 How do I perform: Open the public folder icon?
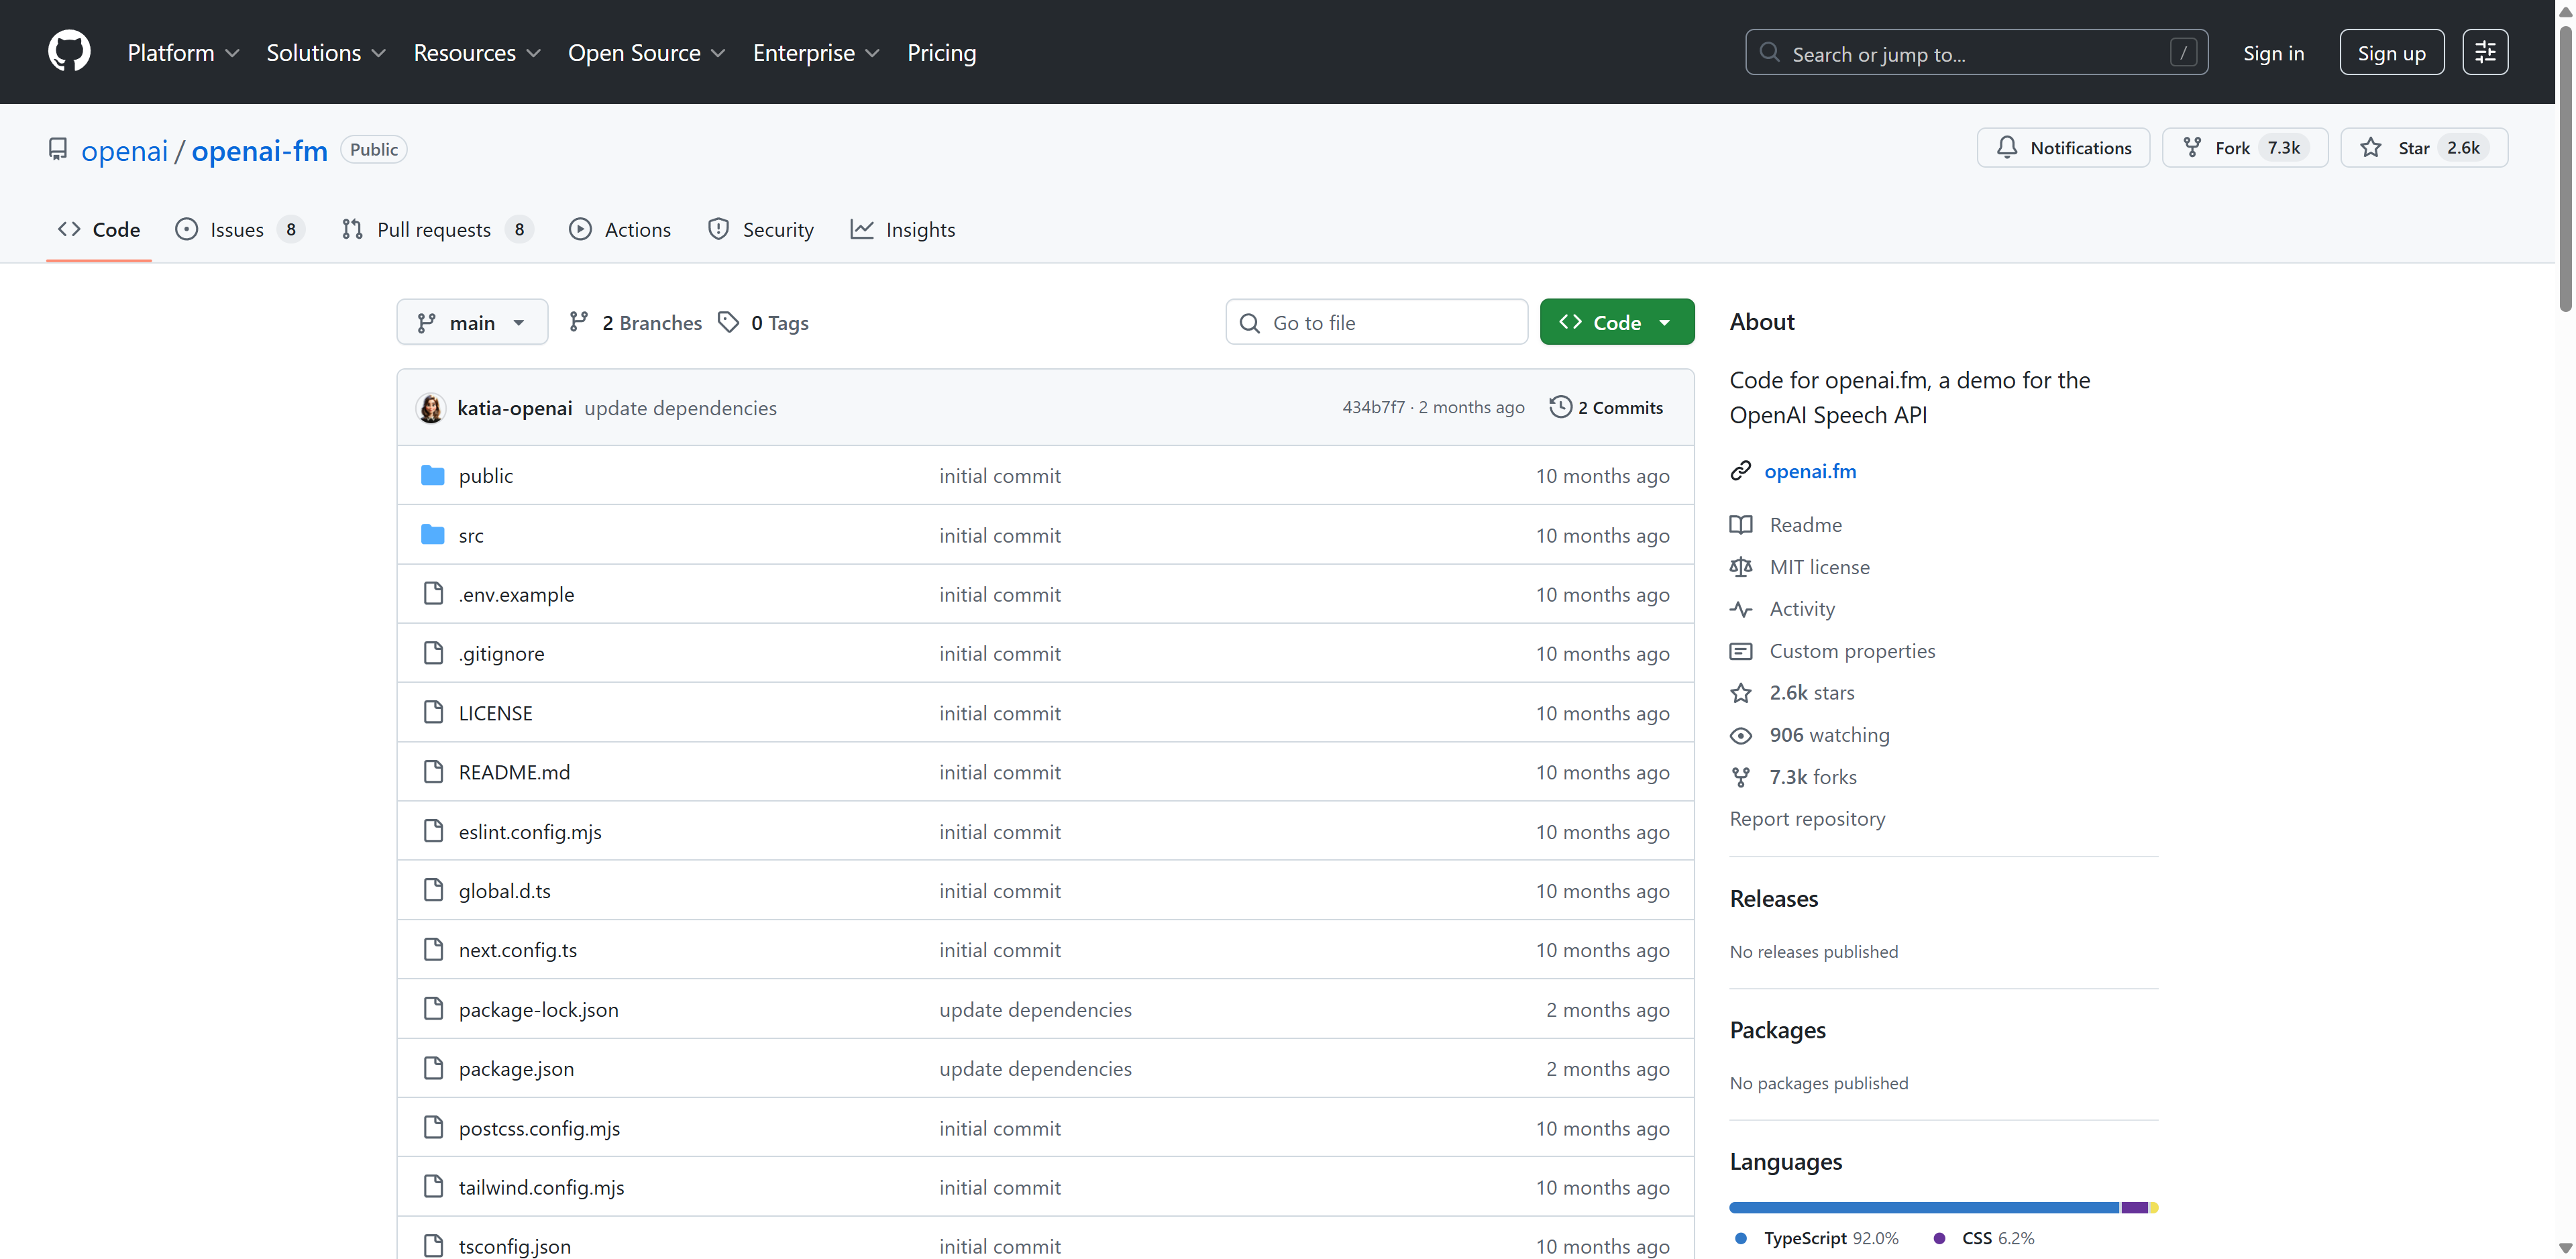tap(432, 475)
